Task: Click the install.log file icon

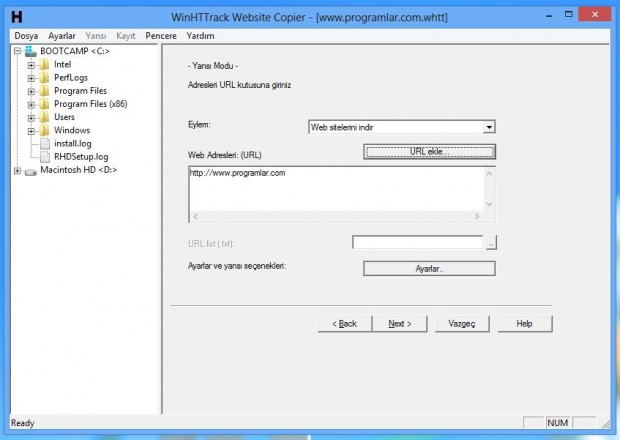Action: click(x=45, y=144)
